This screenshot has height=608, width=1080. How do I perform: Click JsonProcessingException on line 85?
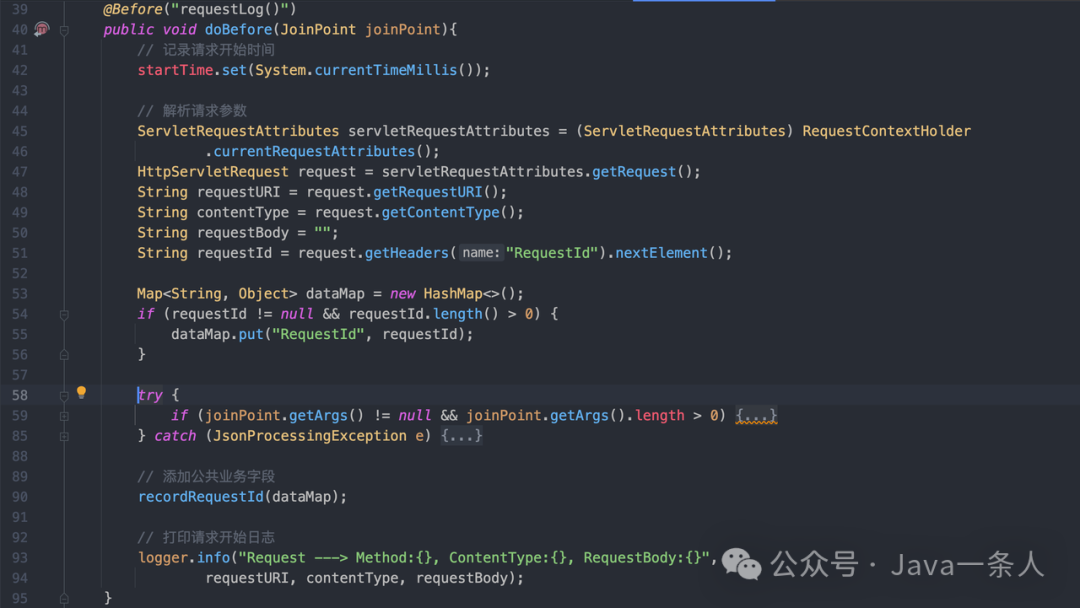pyautogui.click(x=310, y=436)
